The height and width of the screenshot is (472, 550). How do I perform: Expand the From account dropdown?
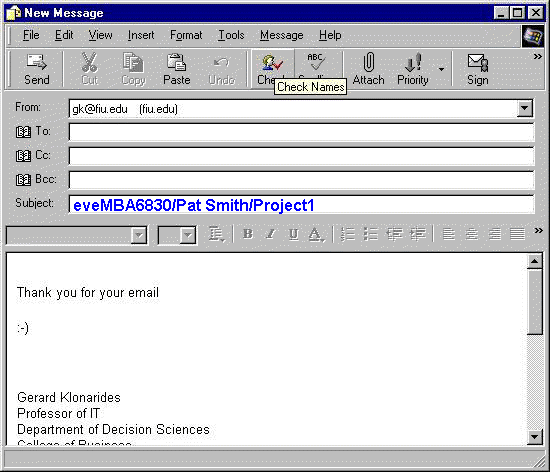click(x=524, y=109)
